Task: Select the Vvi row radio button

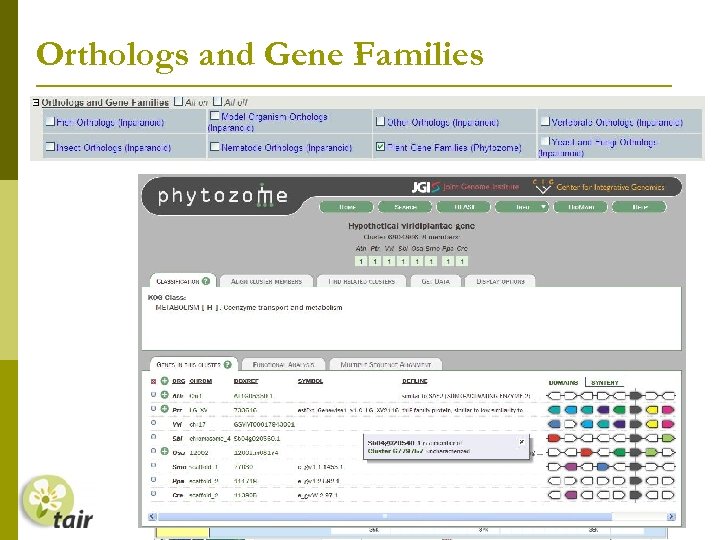Action: tap(153, 423)
